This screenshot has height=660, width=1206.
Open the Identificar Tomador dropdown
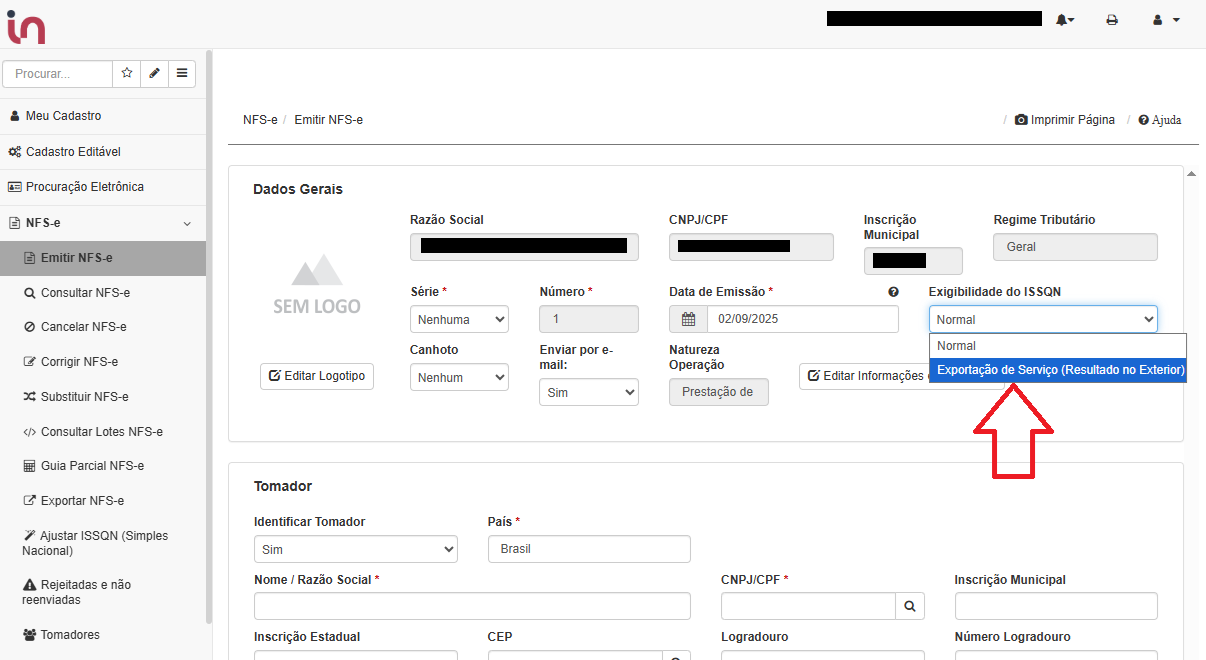tap(356, 549)
